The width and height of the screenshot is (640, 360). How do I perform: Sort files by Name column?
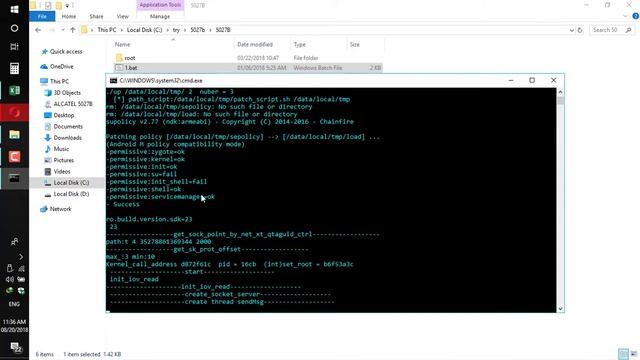(x=122, y=44)
